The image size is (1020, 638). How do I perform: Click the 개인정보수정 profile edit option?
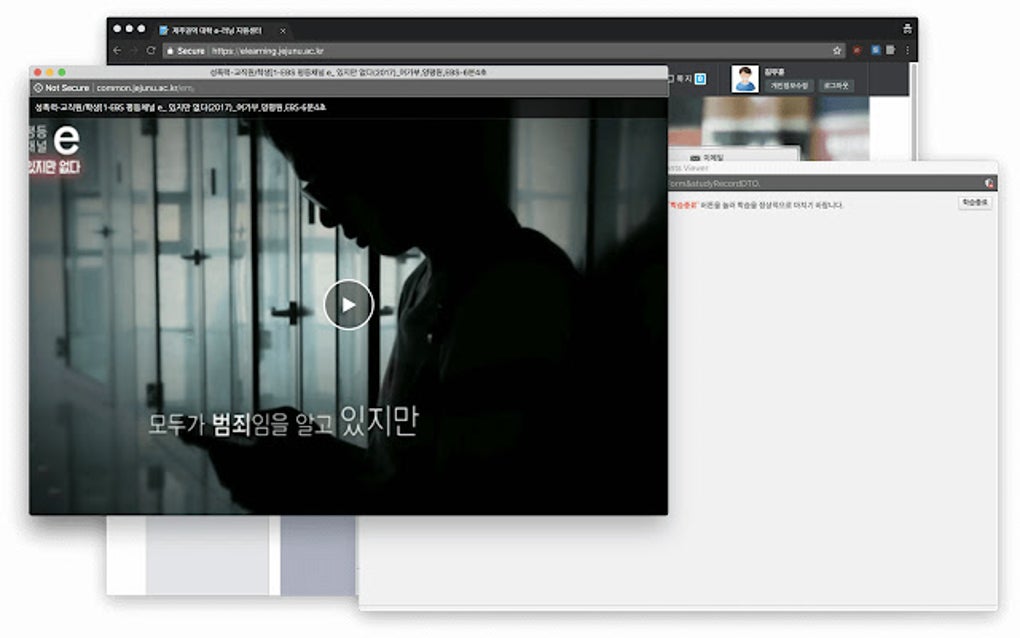click(x=790, y=87)
